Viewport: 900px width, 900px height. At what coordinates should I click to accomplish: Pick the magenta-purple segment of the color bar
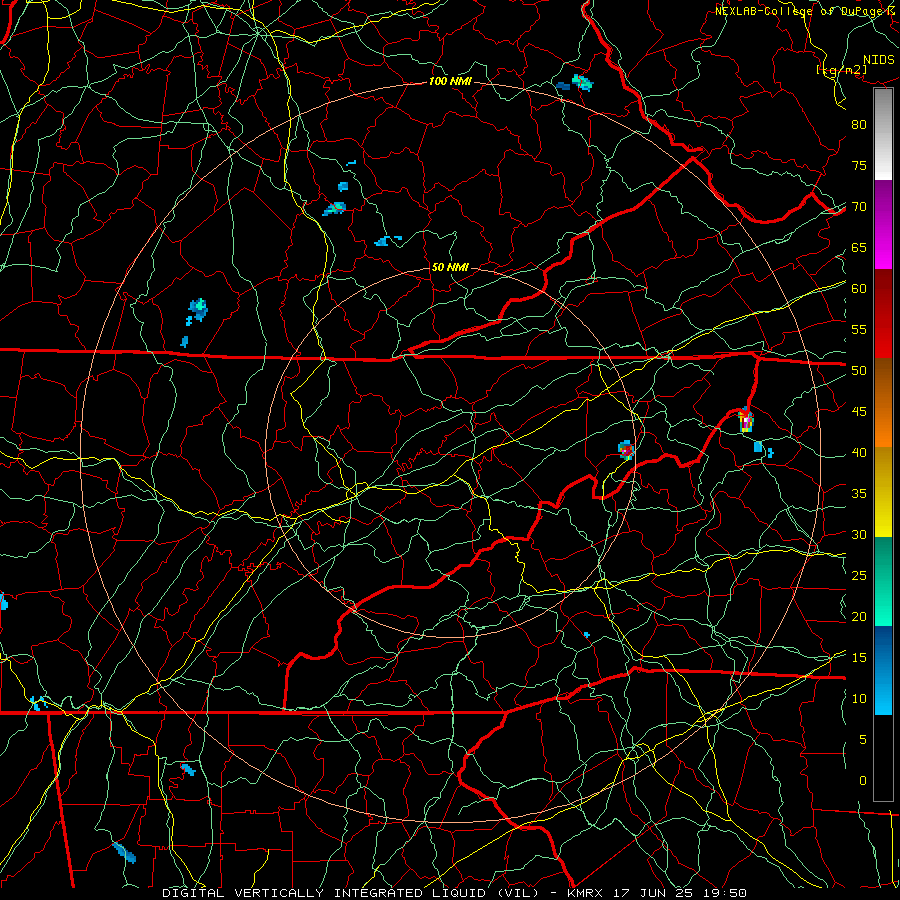point(883,224)
